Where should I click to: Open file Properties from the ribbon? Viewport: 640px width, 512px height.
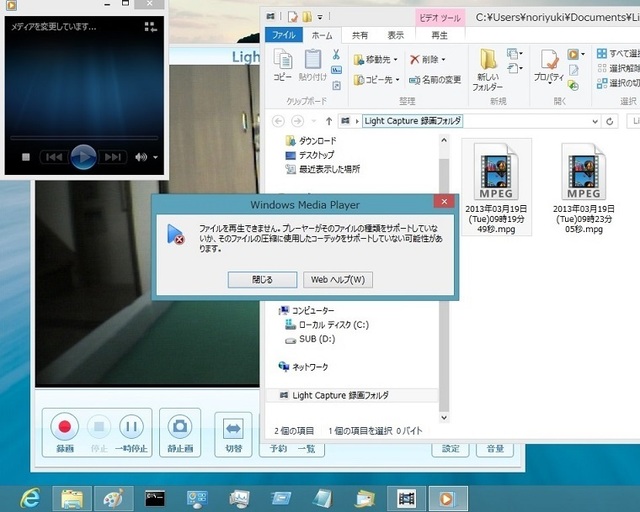549,66
